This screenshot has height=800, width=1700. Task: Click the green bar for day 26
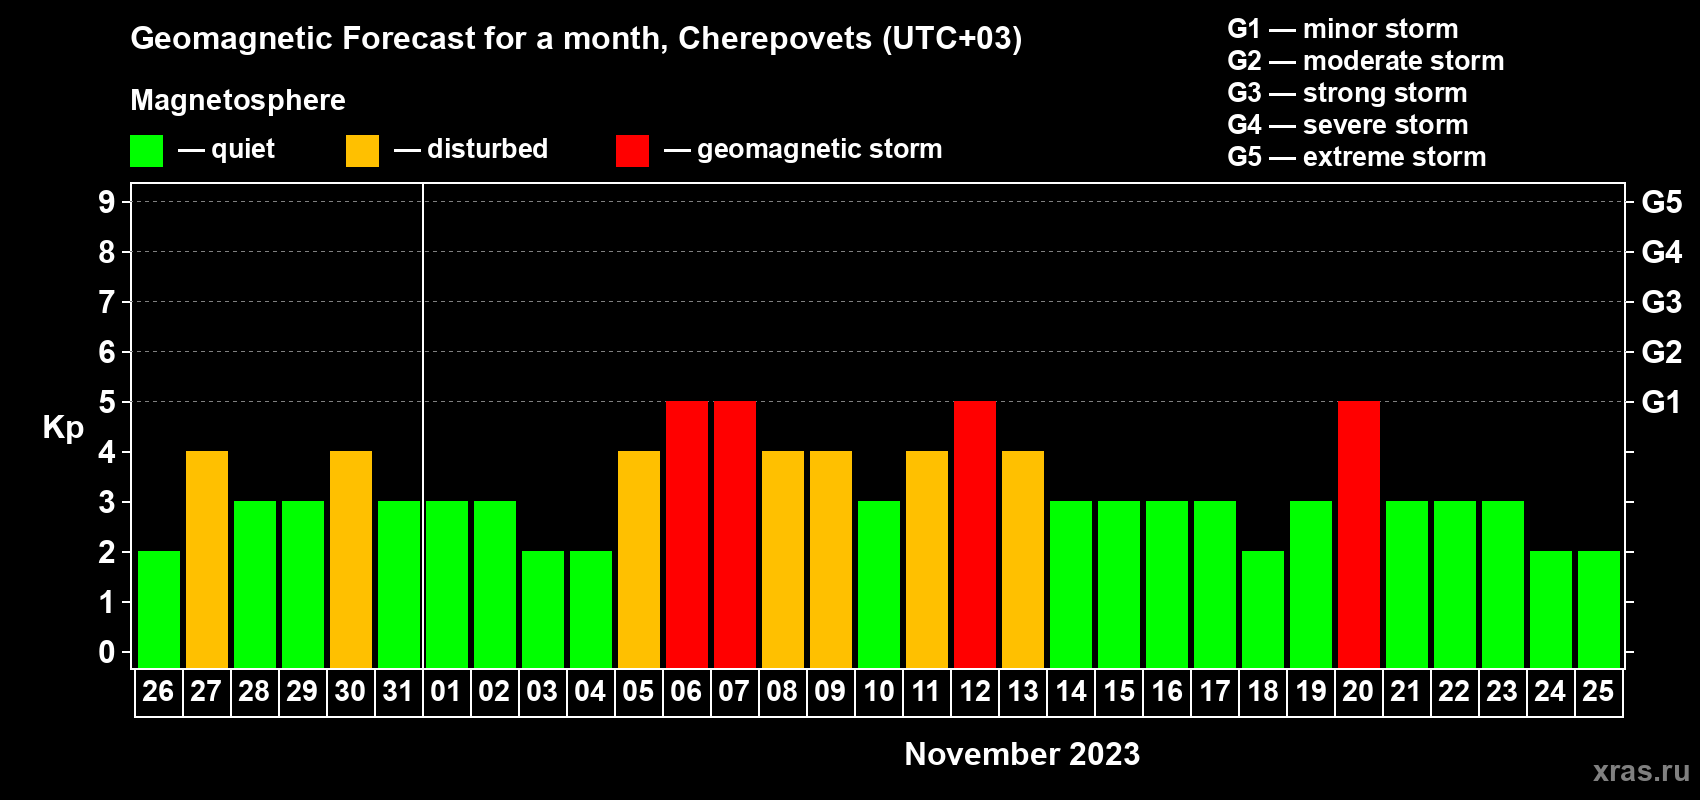click(x=159, y=609)
